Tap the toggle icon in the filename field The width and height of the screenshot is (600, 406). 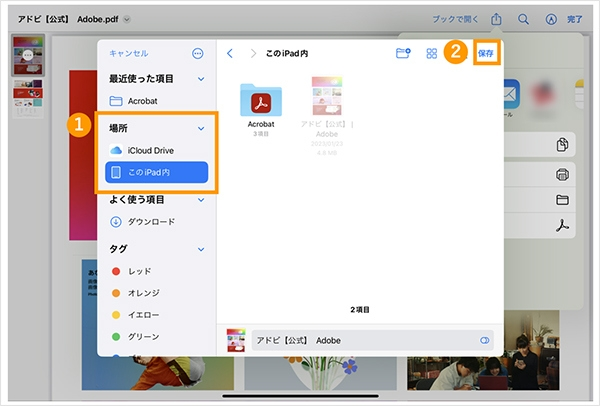[484, 340]
